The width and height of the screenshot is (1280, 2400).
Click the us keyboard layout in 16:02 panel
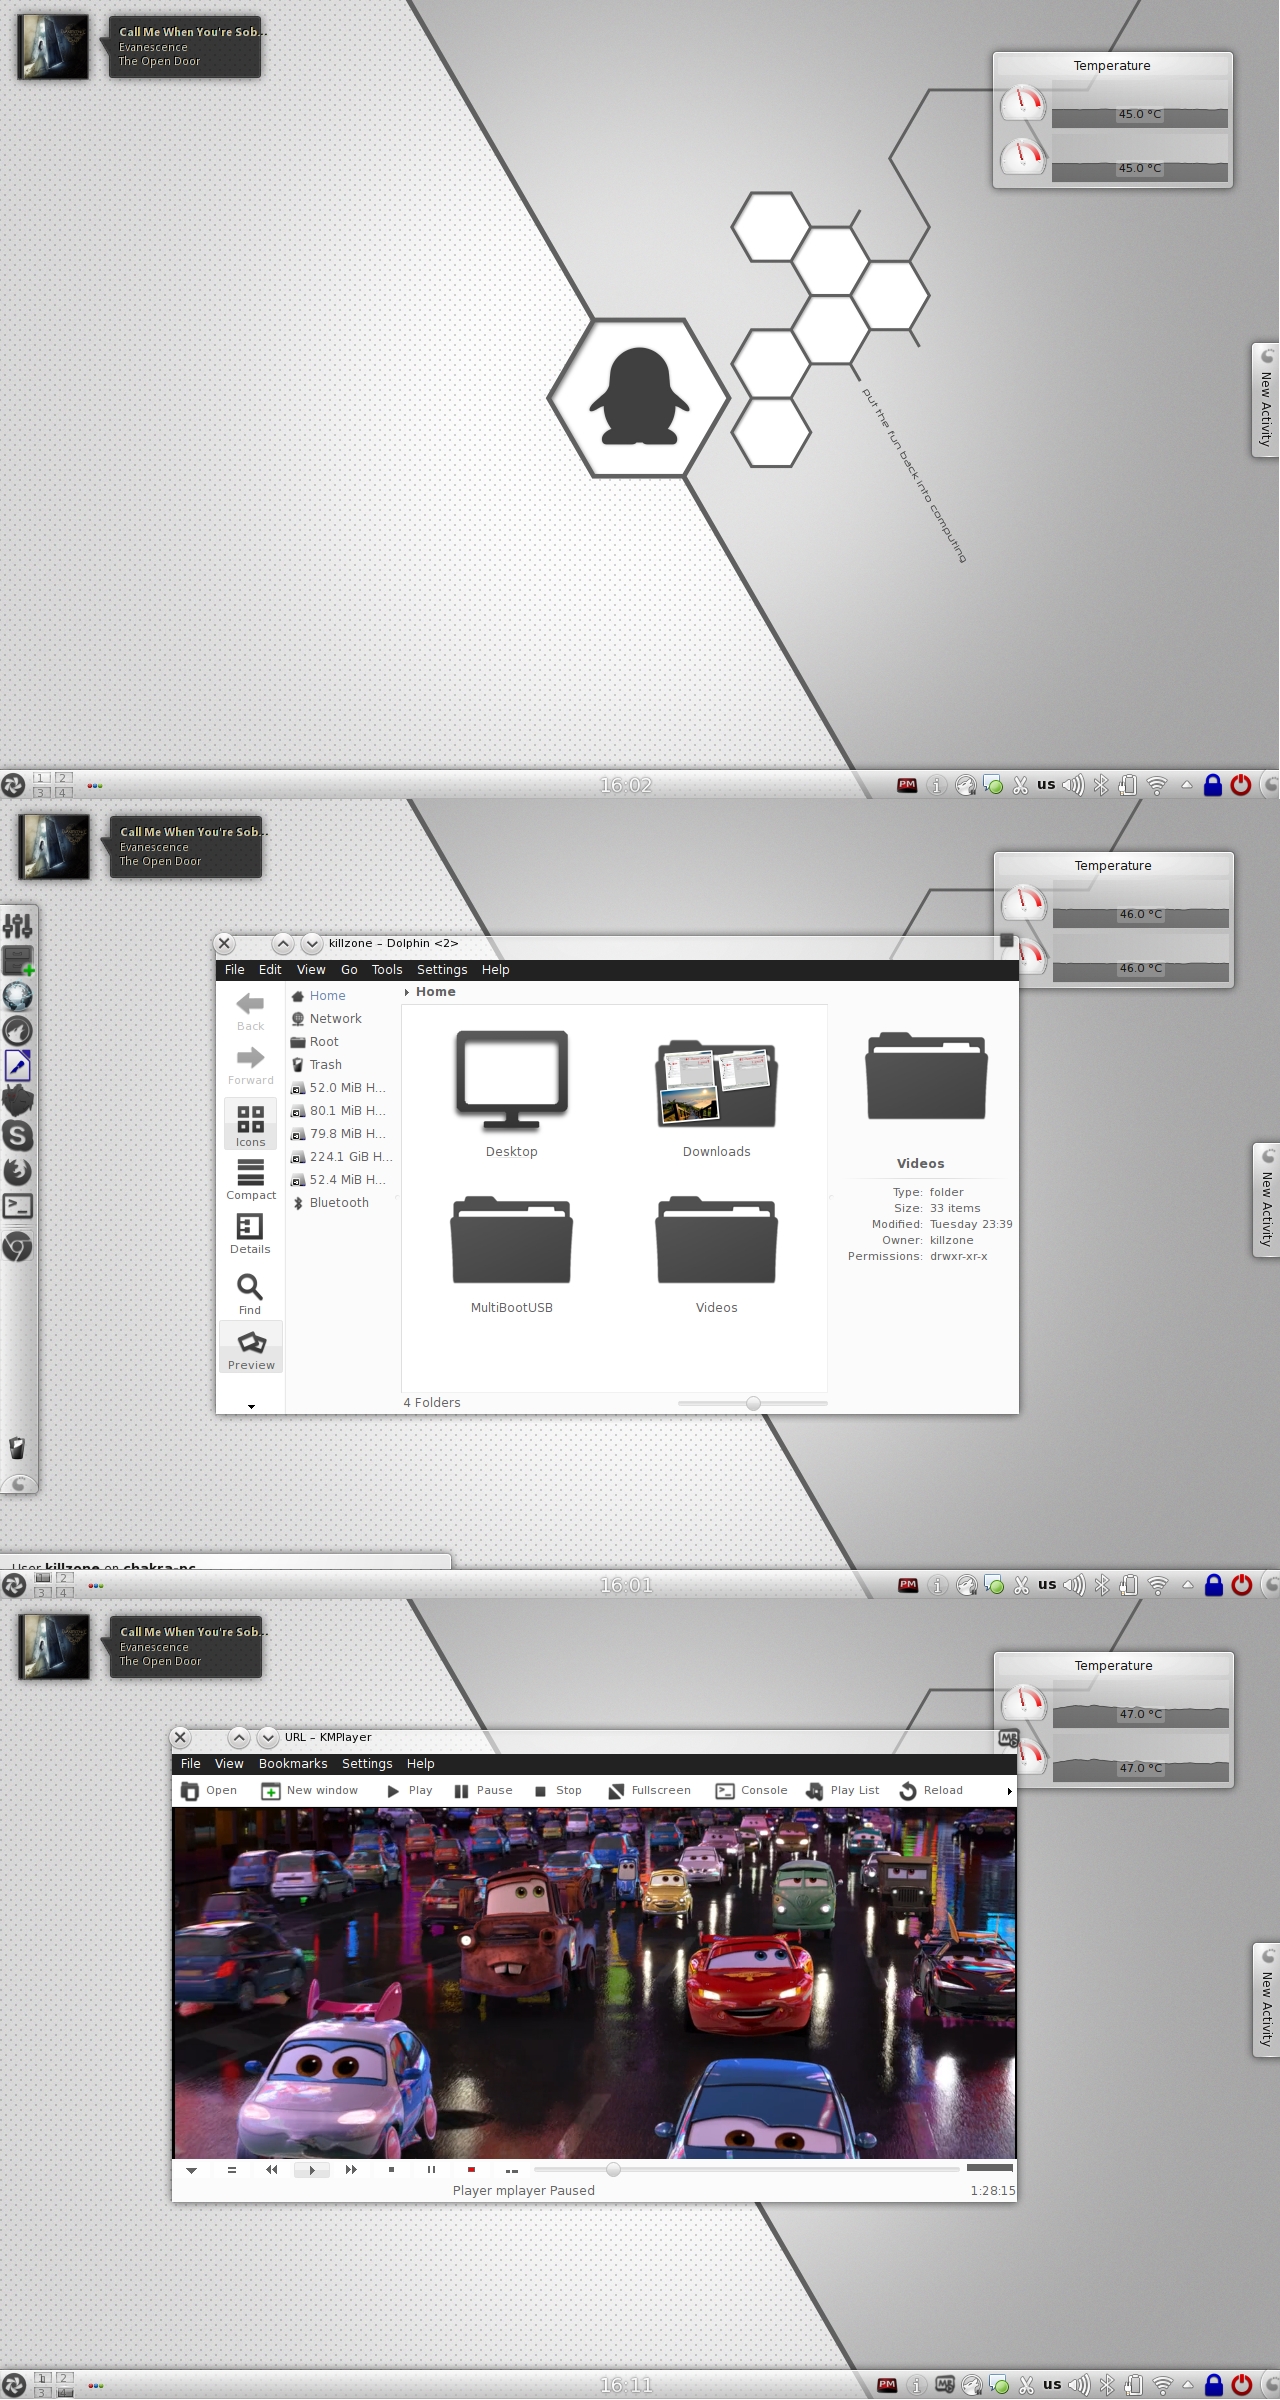tap(1046, 785)
